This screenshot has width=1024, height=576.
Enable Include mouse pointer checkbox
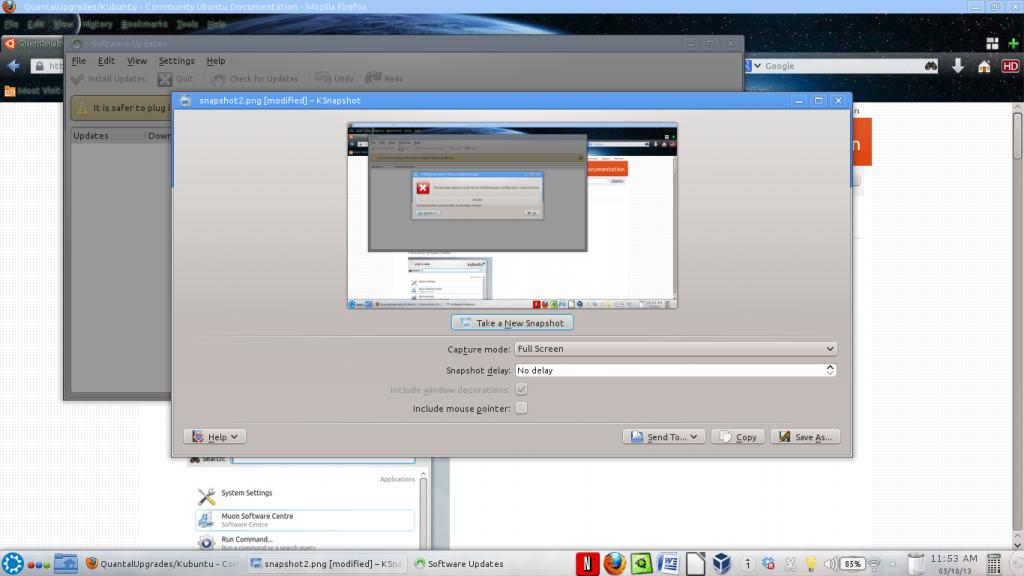[x=521, y=408]
